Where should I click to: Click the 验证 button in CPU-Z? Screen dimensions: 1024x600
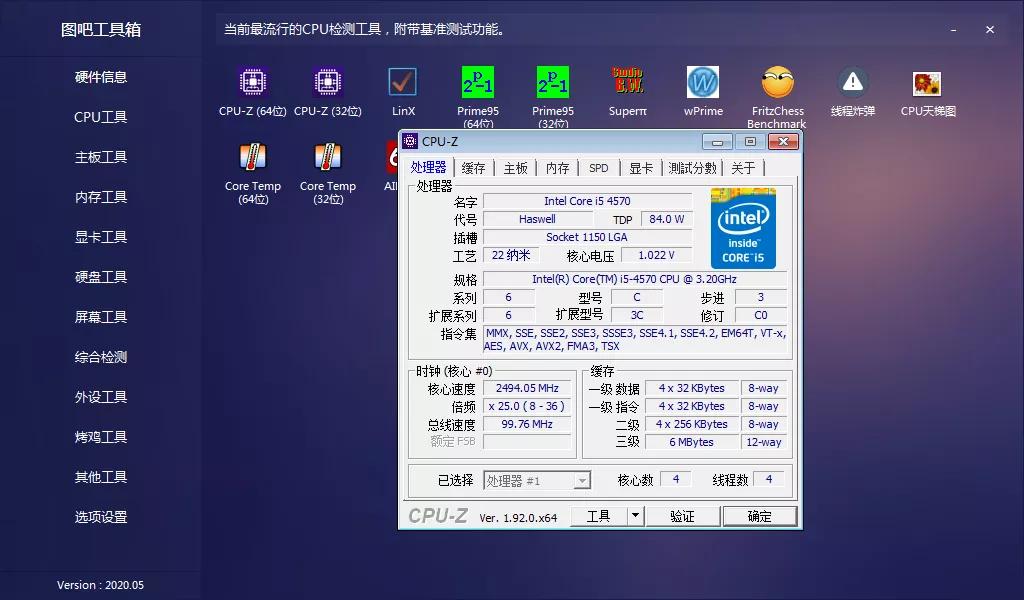682,515
